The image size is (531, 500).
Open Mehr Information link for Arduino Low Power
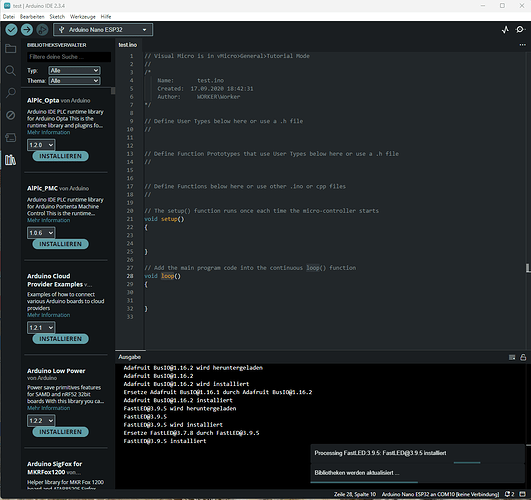click(x=49, y=408)
